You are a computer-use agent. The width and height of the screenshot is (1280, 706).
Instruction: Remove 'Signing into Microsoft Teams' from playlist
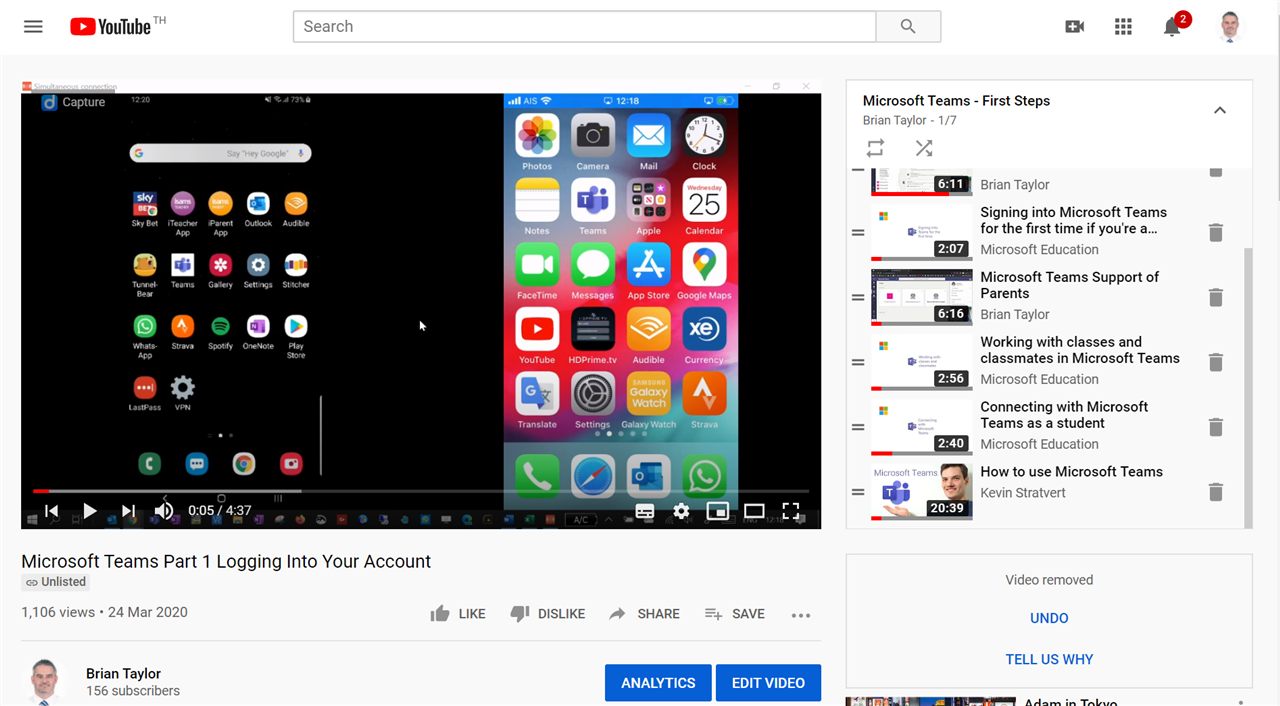coord(1216,232)
